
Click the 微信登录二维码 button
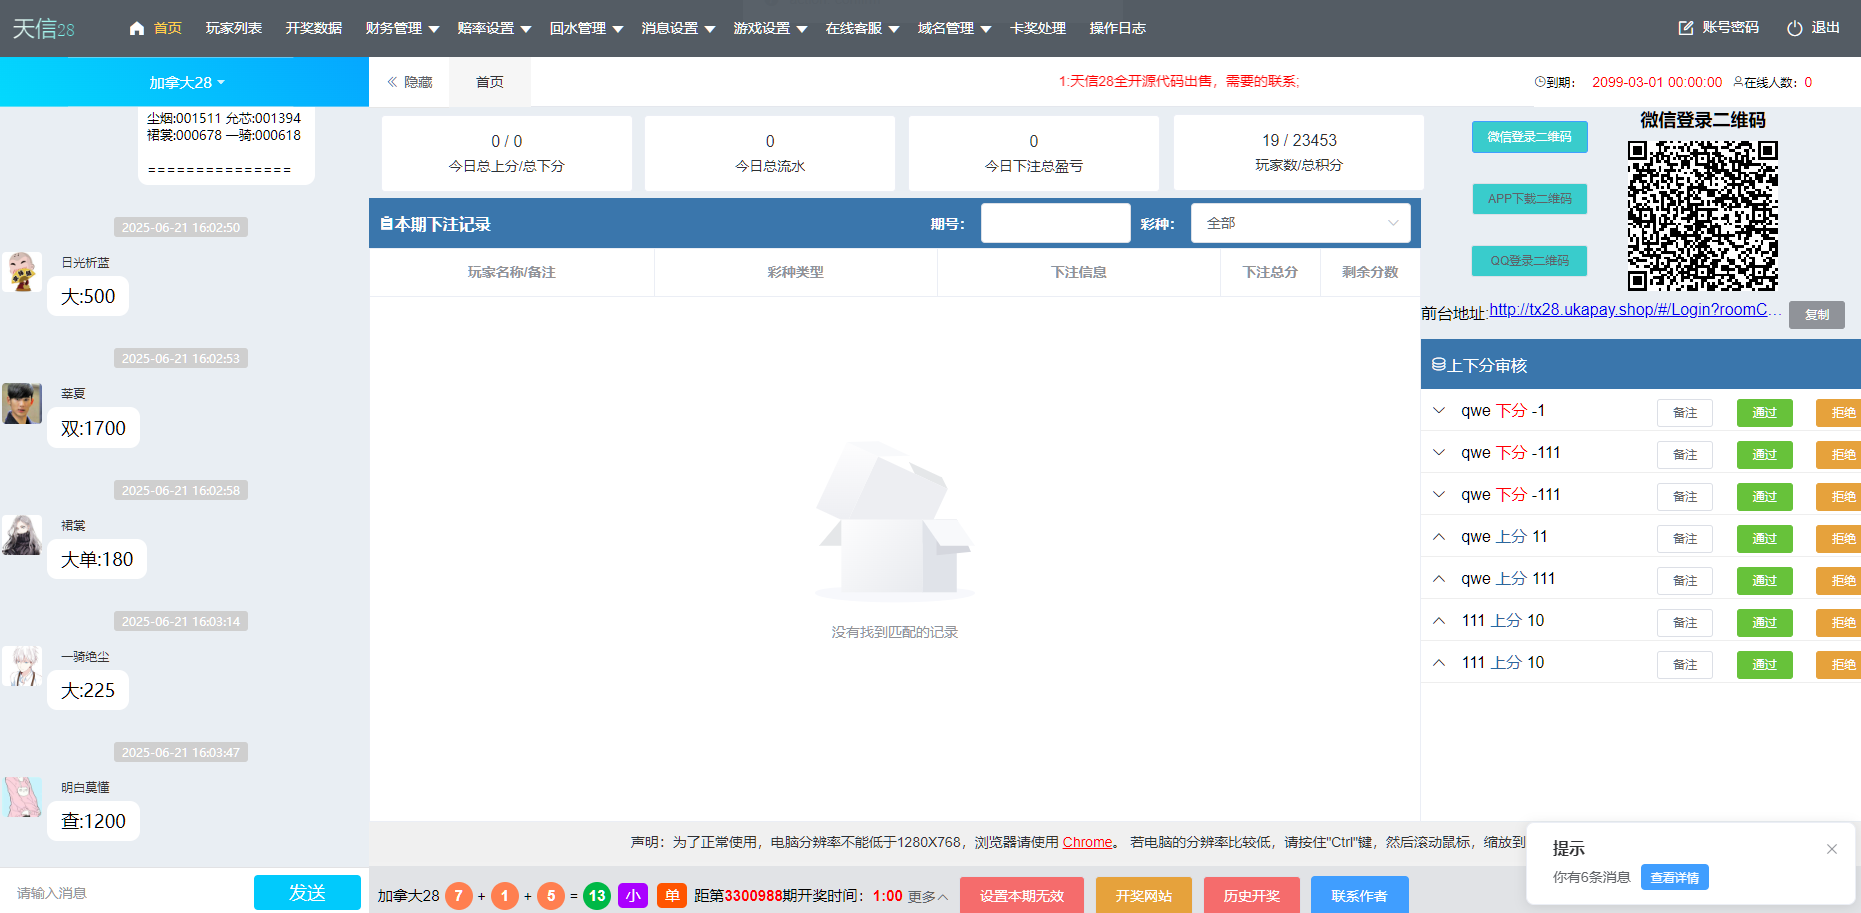point(1529,137)
